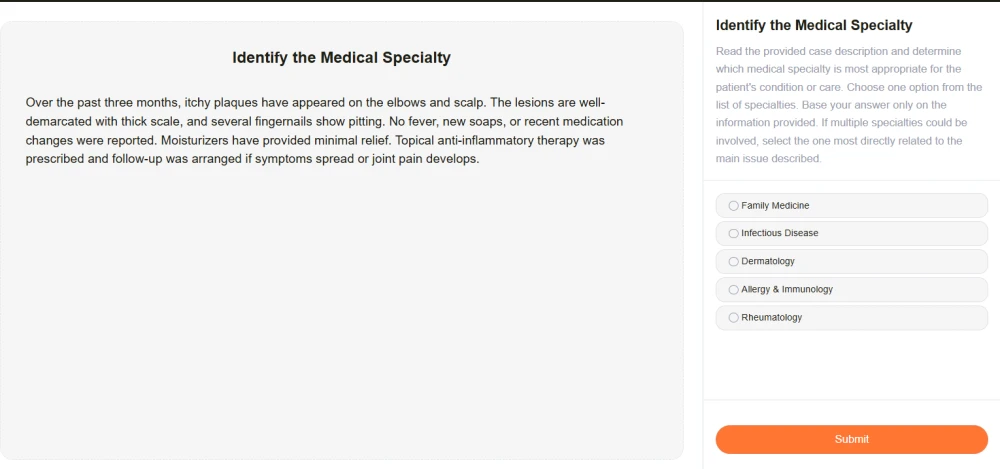1000x469 pixels.
Task: Click the 'Family Medicine' option label text
Action: (x=775, y=206)
